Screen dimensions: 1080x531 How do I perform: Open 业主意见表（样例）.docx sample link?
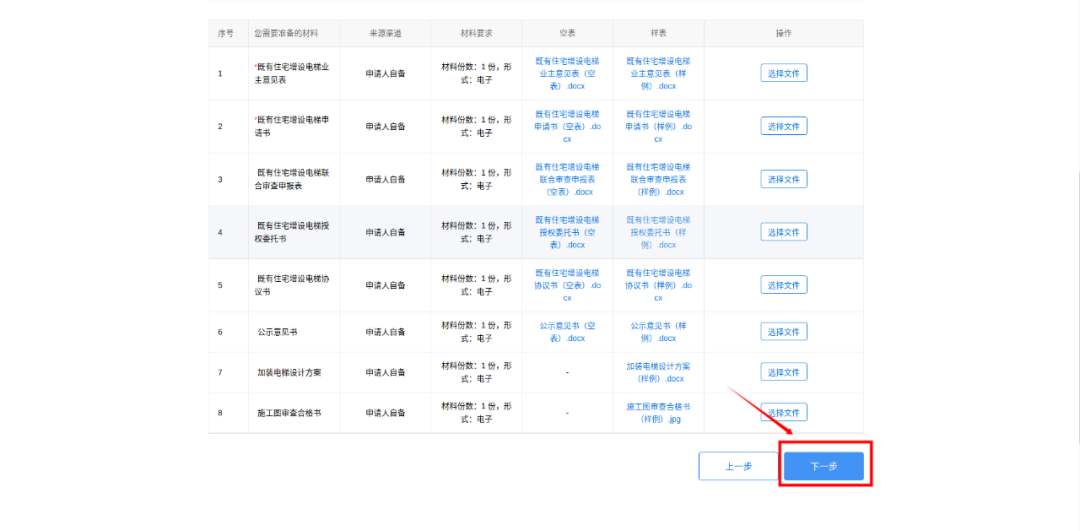tap(658, 73)
